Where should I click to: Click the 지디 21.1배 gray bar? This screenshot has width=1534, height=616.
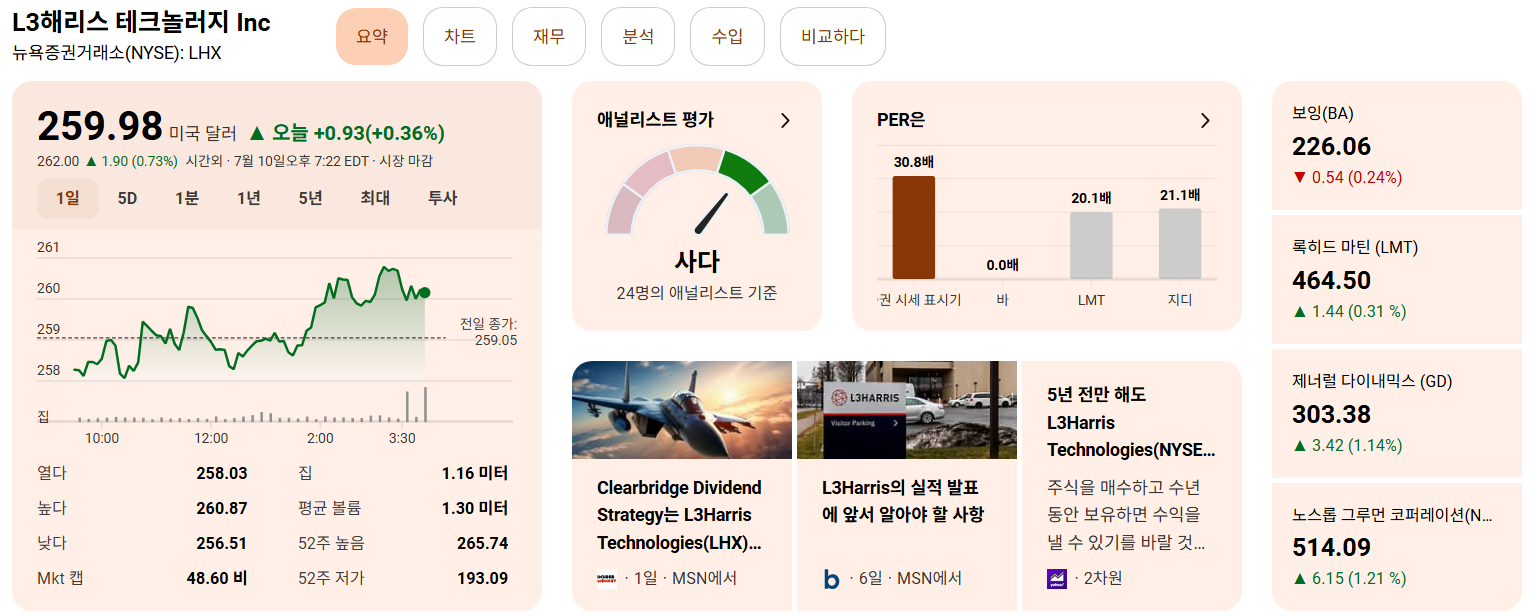pos(1180,244)
